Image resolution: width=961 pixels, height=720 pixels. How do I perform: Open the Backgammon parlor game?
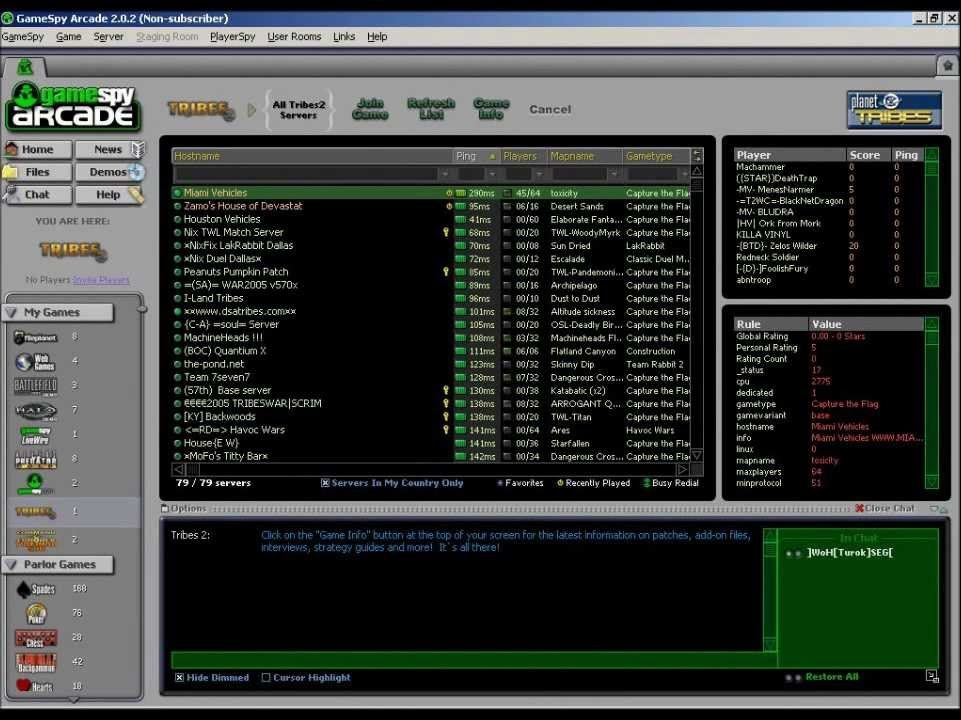[36, 662]
